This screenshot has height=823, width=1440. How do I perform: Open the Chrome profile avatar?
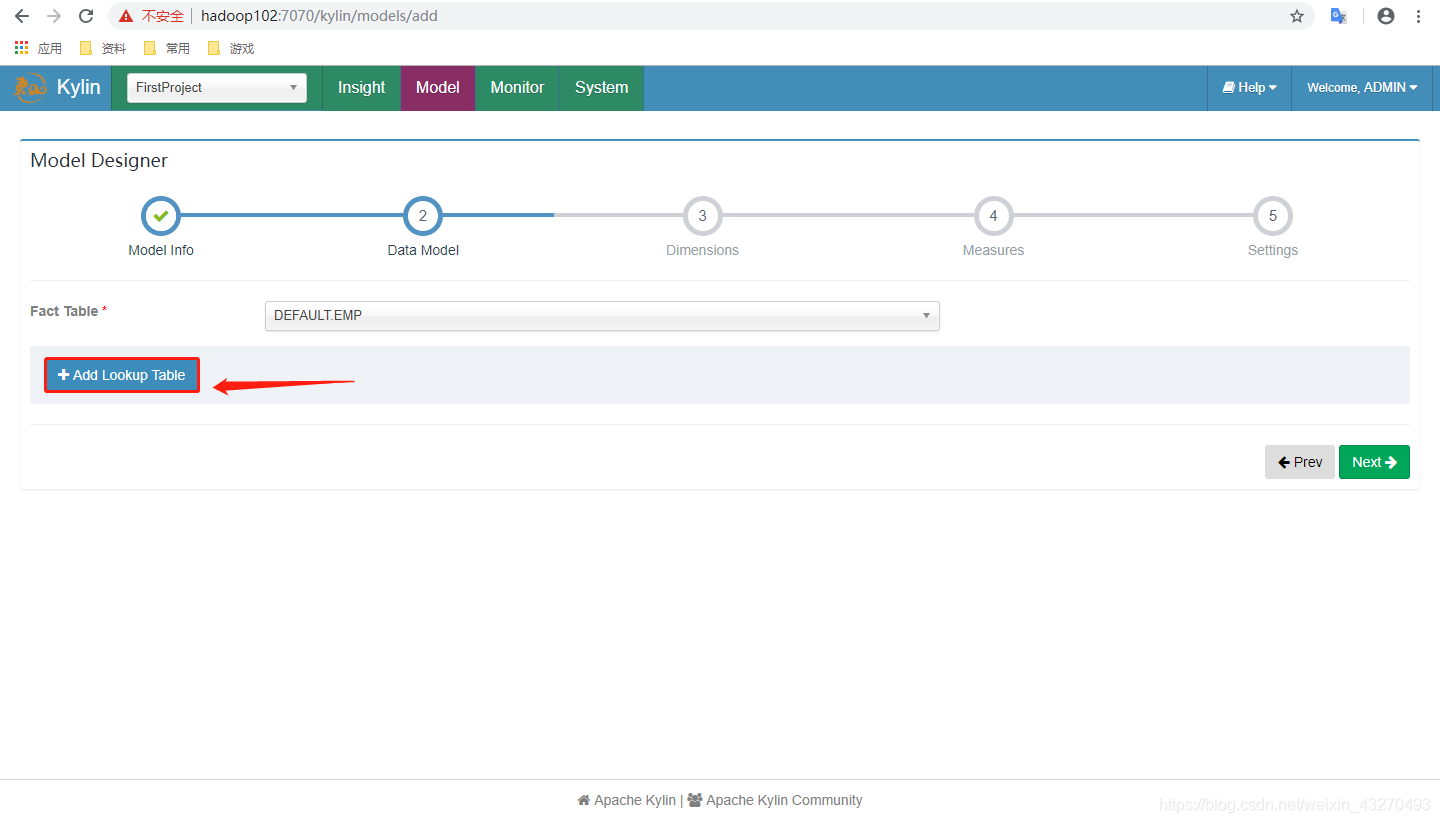1386,16
